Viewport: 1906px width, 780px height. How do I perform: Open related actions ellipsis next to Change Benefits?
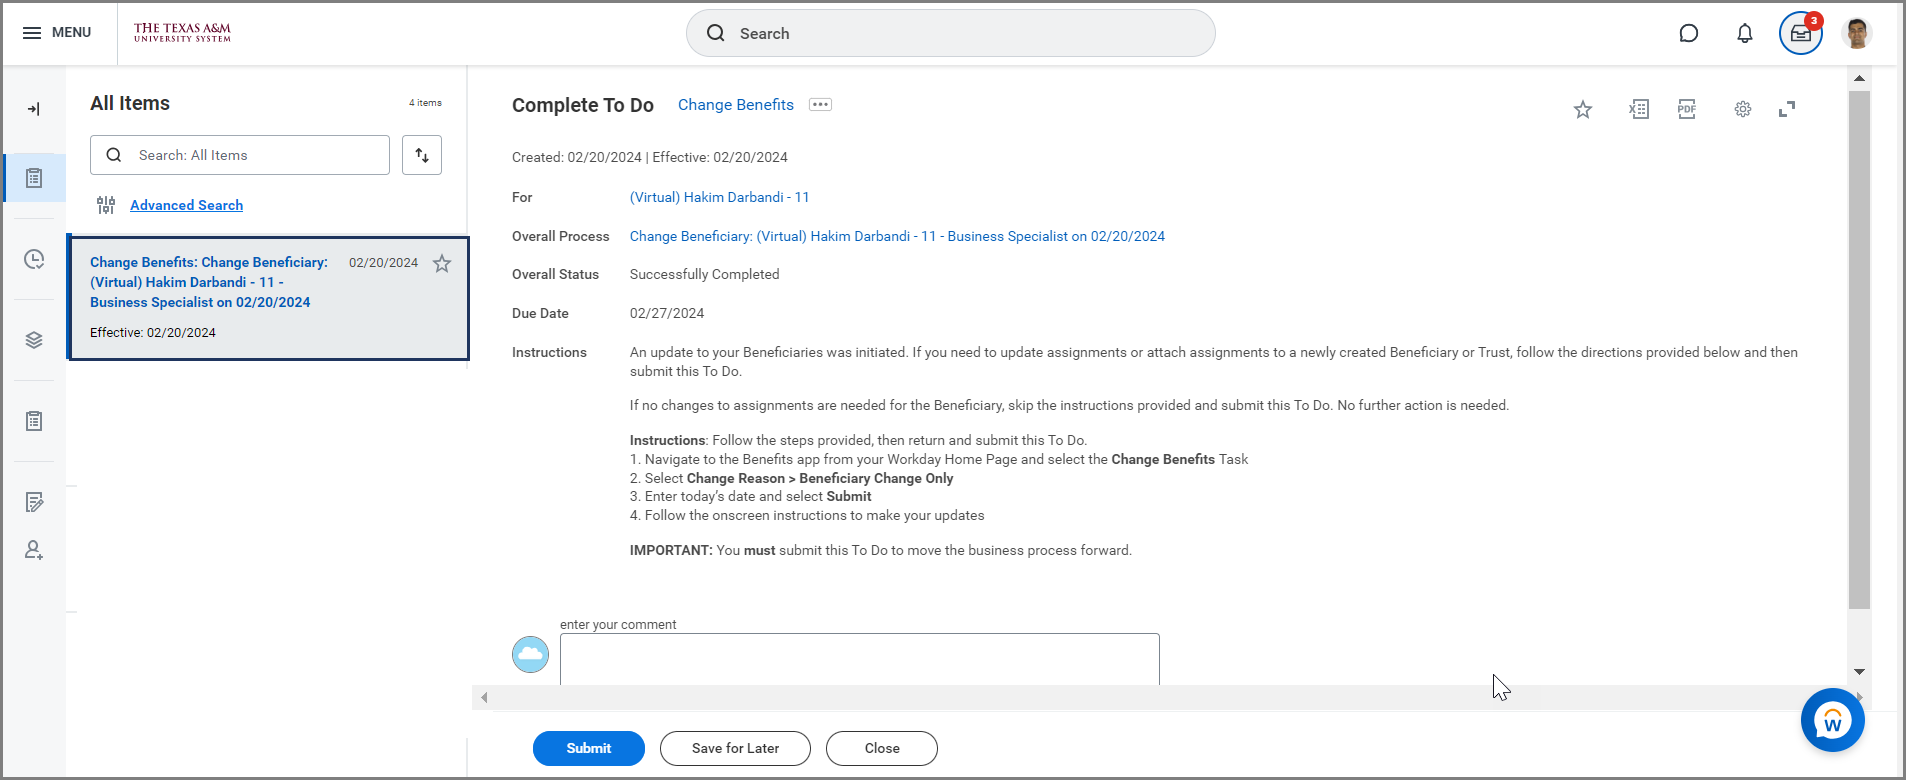tap(820, 105)
